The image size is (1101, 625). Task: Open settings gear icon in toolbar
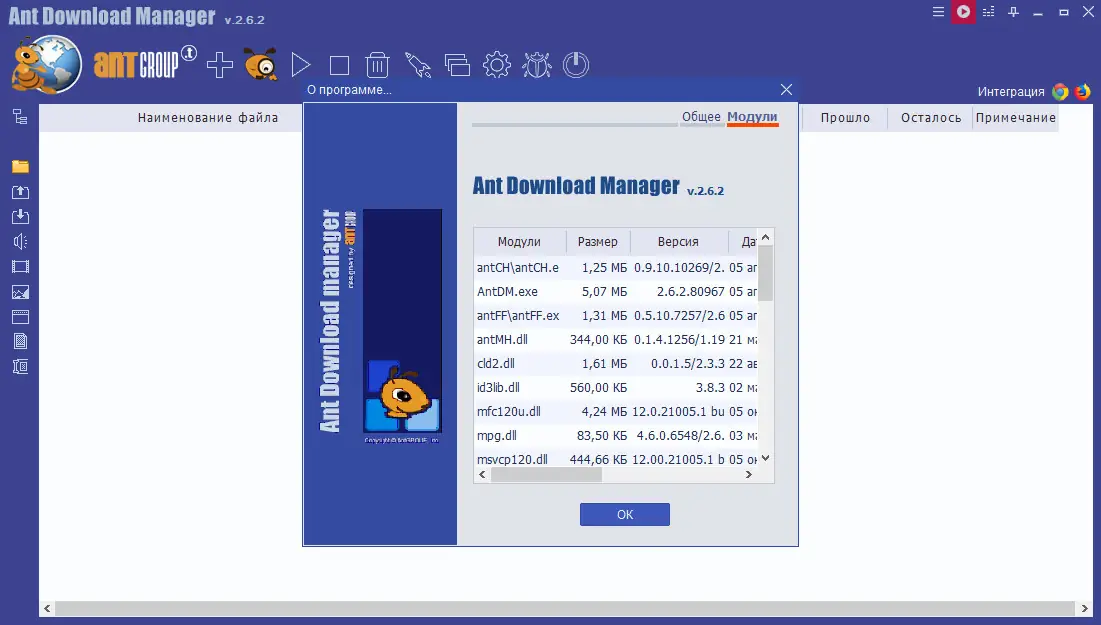pyautogui.click(x=496, y=65)
